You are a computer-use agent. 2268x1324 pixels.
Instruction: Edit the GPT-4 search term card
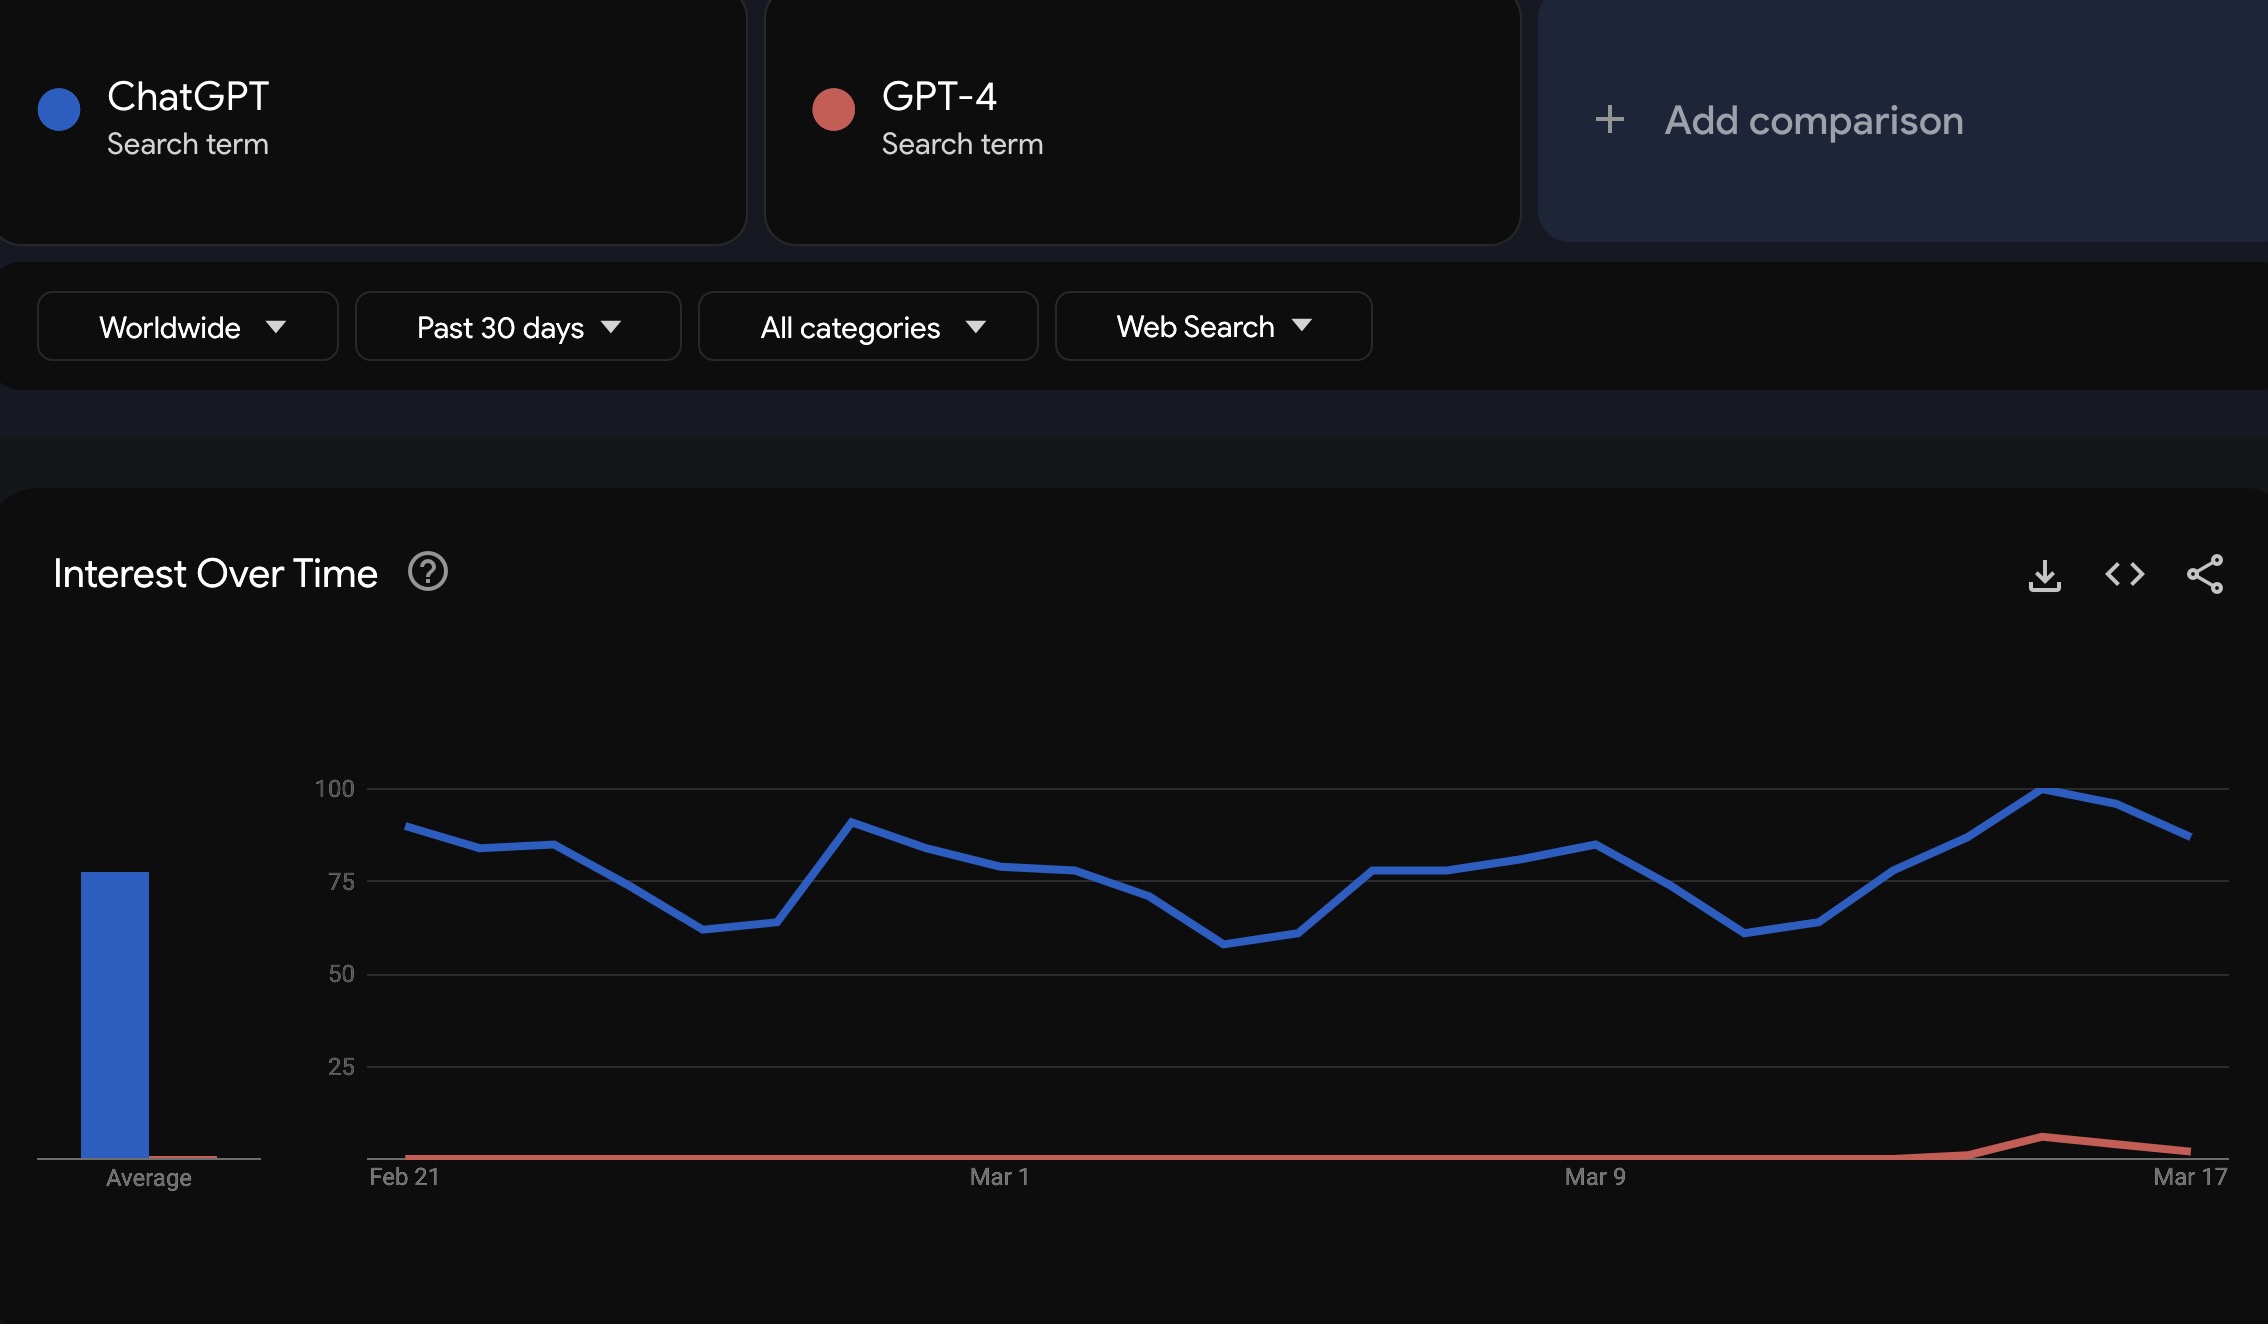tap(1142, 120)
